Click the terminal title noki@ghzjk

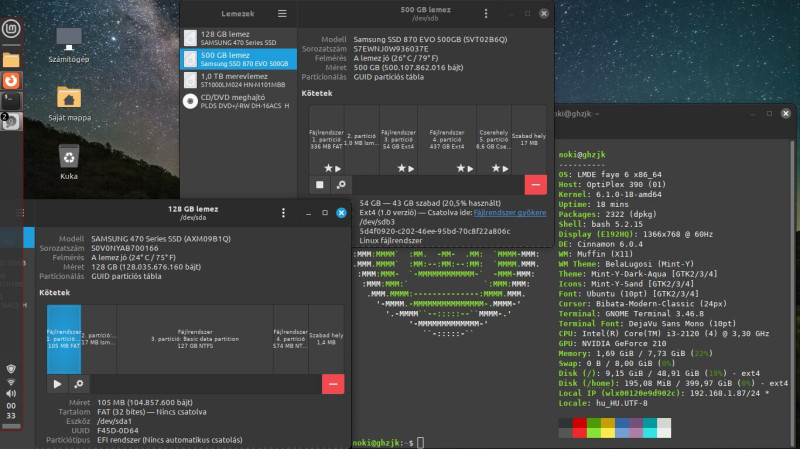click(x=575, y=114)
